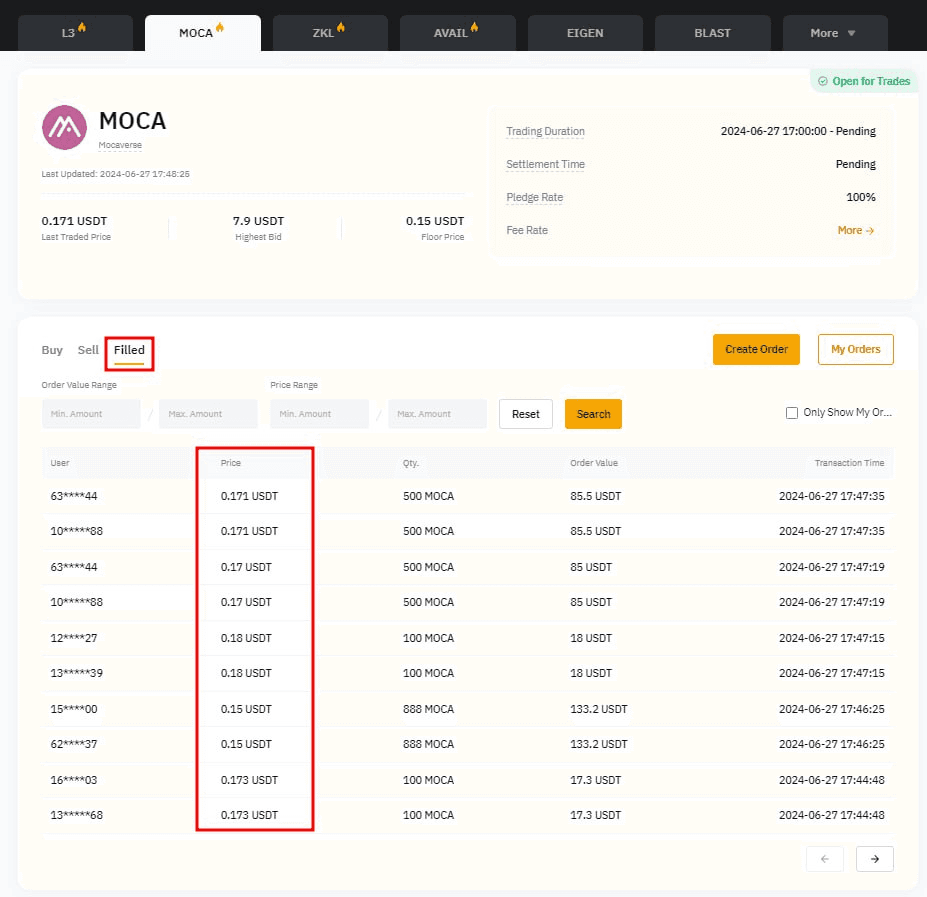The height and width of the screenshot is (897, 927).
Task: Click the 2024-06-27 17:47:15 time for 12****27
Action: (831, 638)
